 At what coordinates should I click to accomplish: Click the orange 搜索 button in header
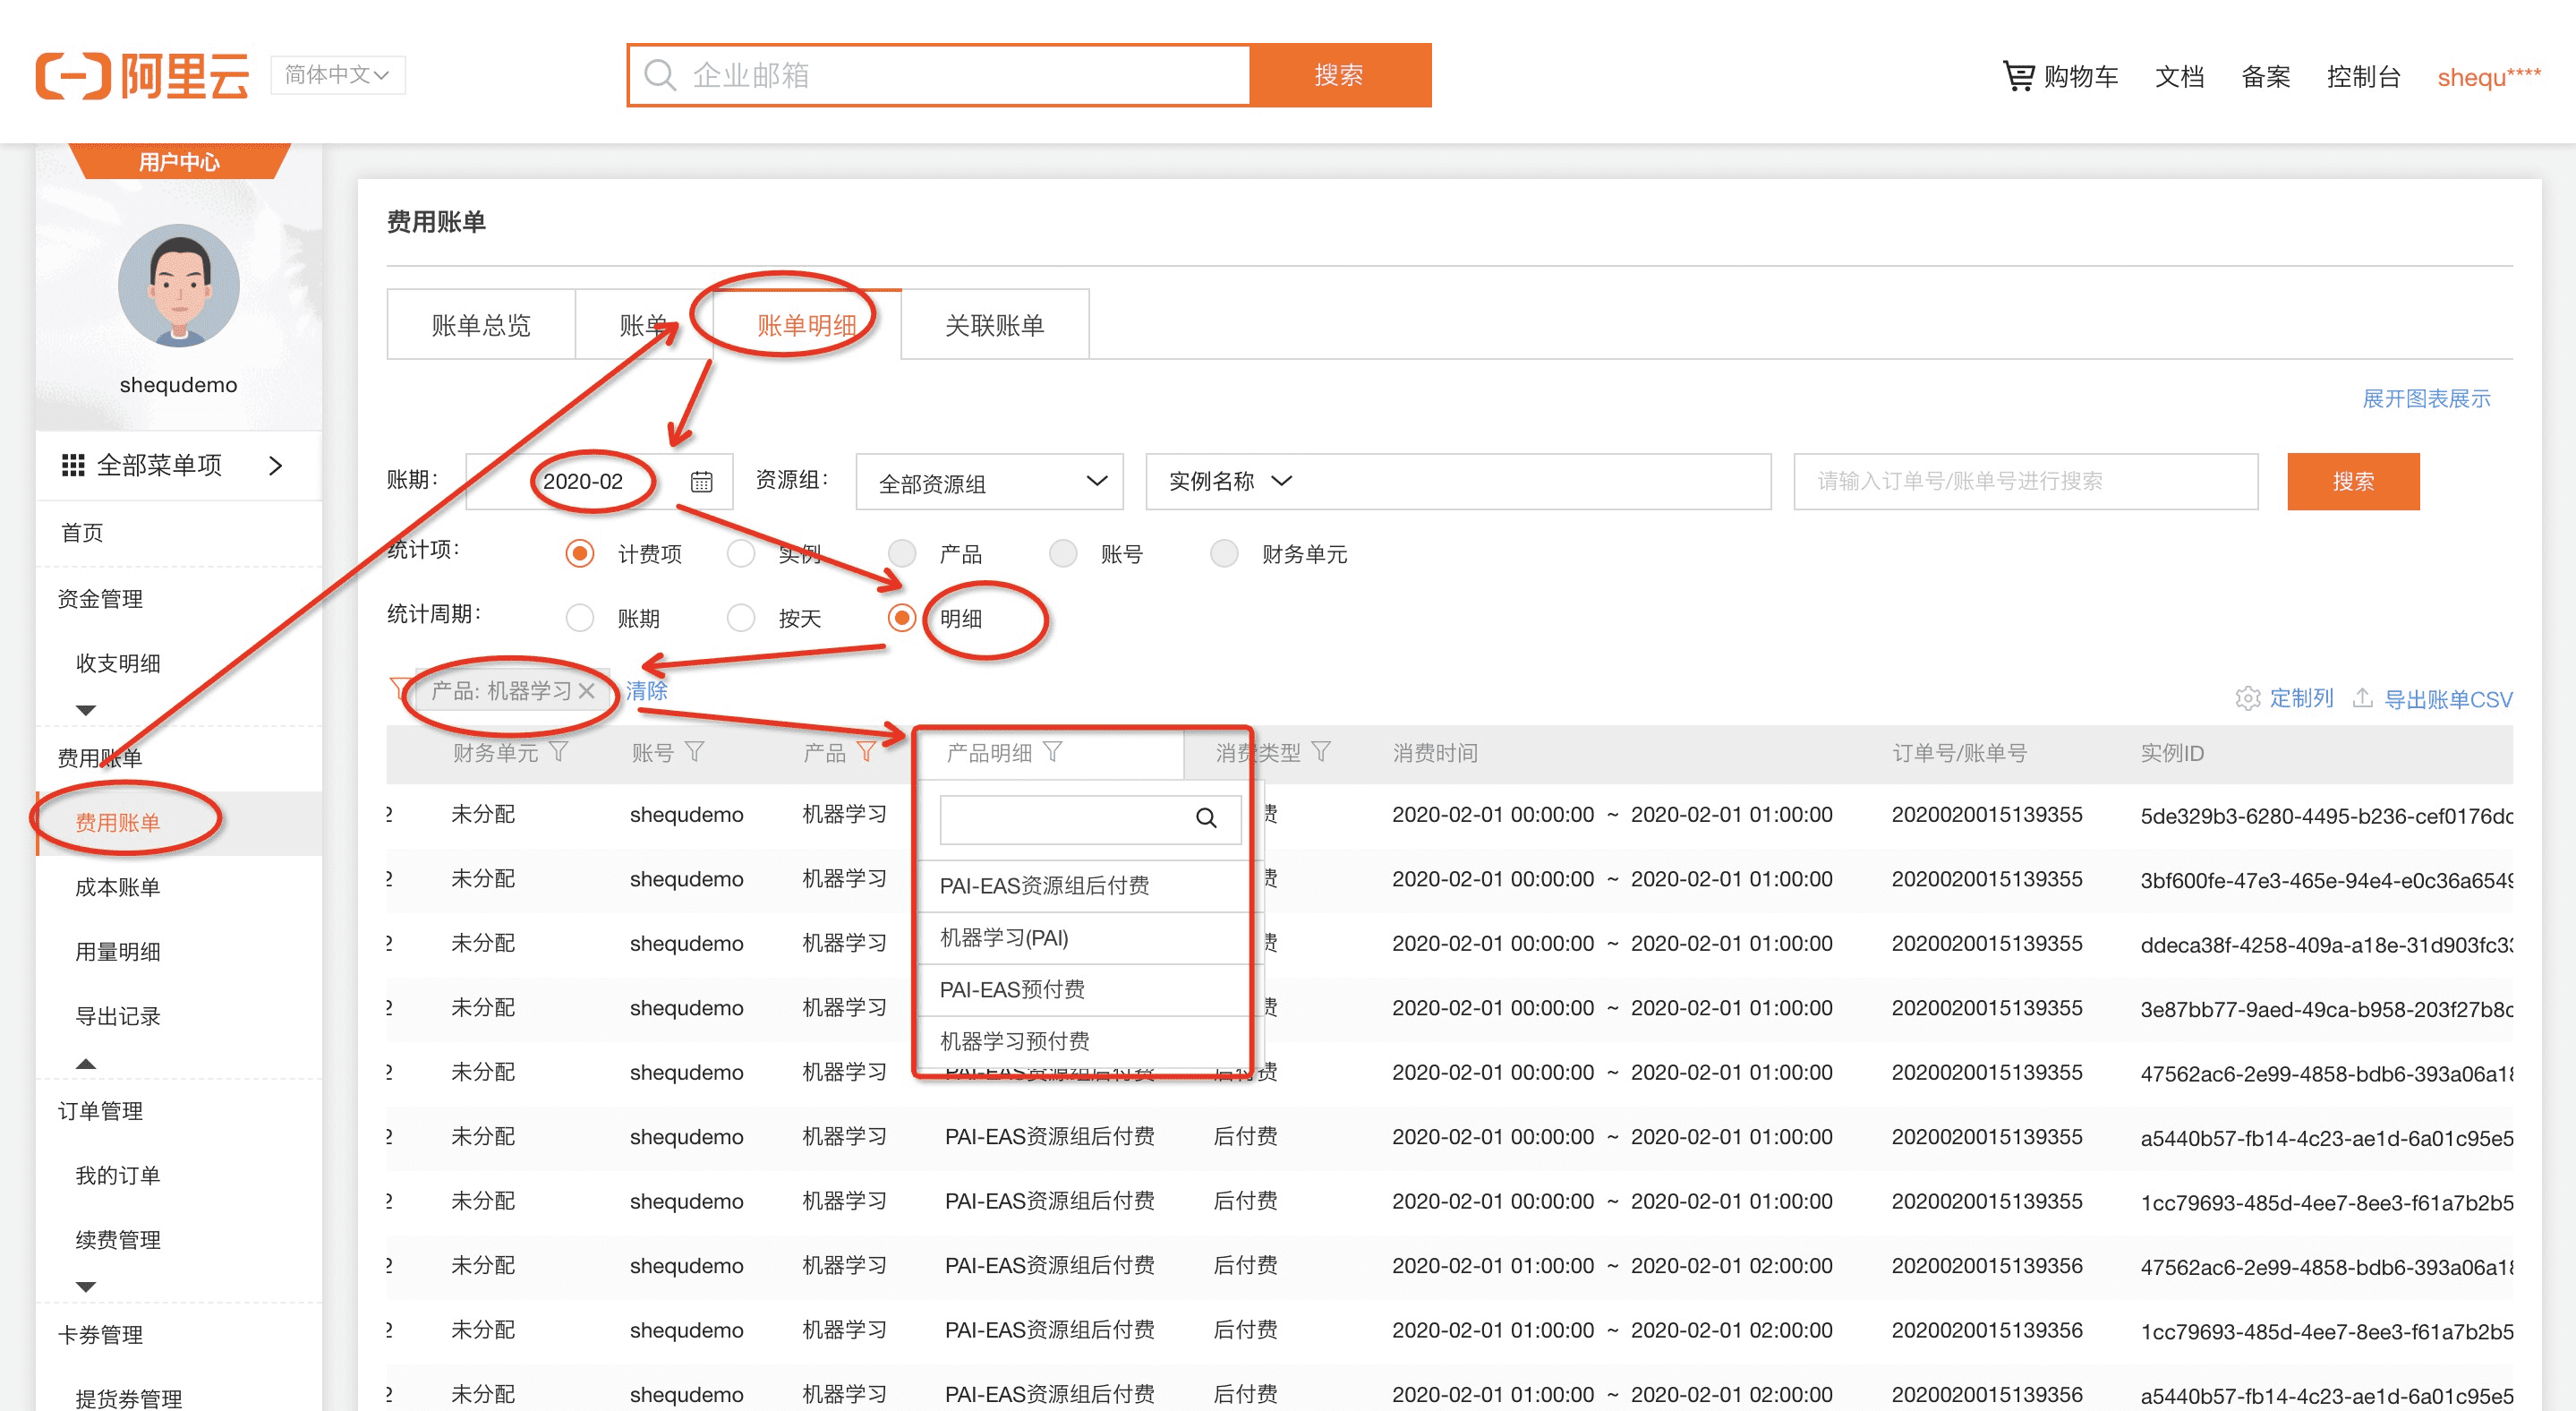(x=1340, y=75)
